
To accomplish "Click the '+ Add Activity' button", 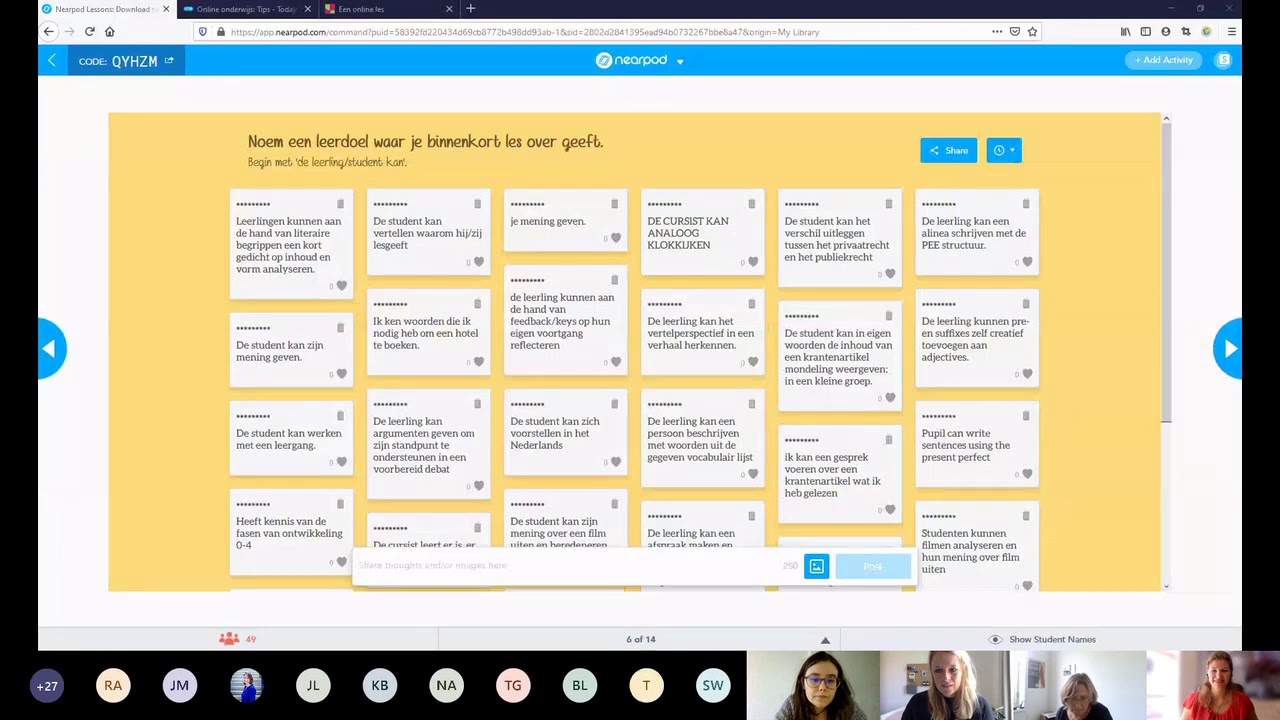I will click(x=1164, y=60).
